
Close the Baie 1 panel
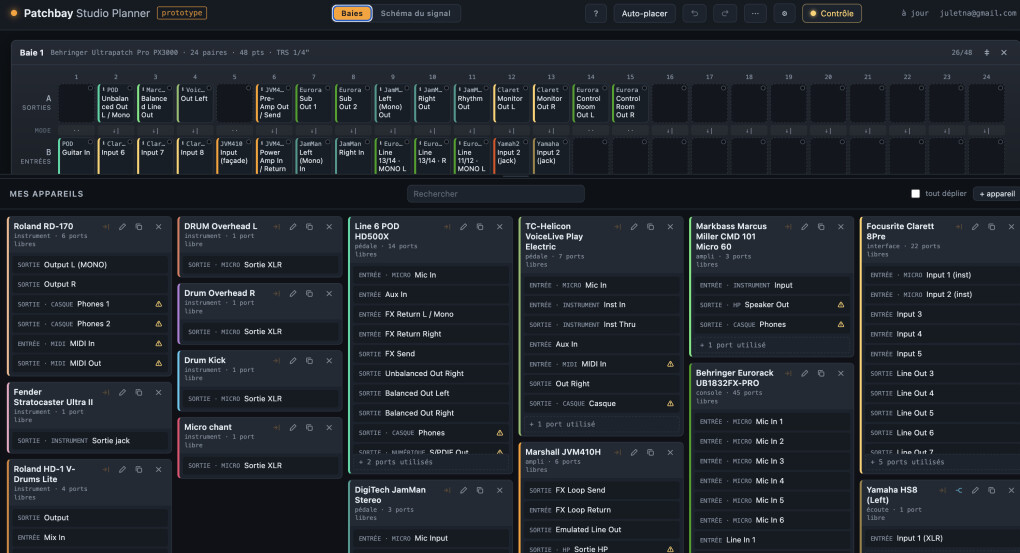[1004, 53]
